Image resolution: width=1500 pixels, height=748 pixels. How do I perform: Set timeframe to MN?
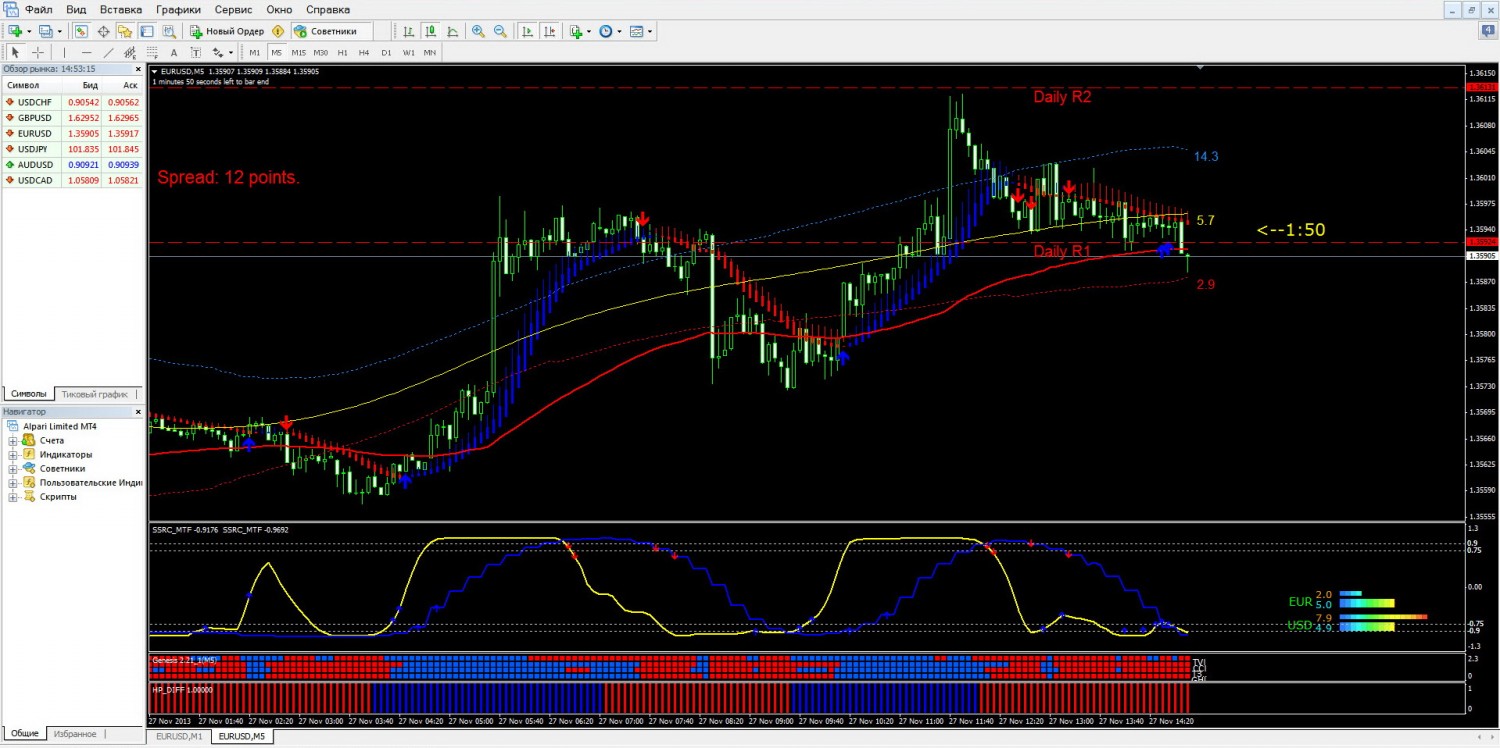(x=430, y=52)
